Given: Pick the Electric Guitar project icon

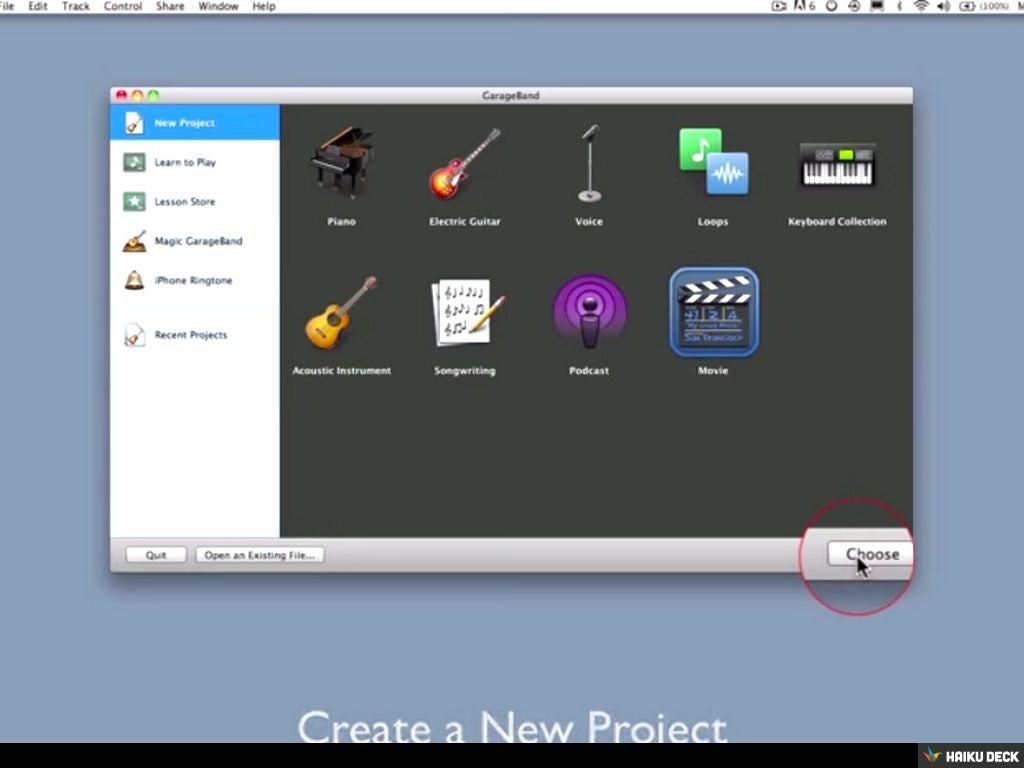Looking at the screenshot, I should pyautogui.click(x=464, y=164).
